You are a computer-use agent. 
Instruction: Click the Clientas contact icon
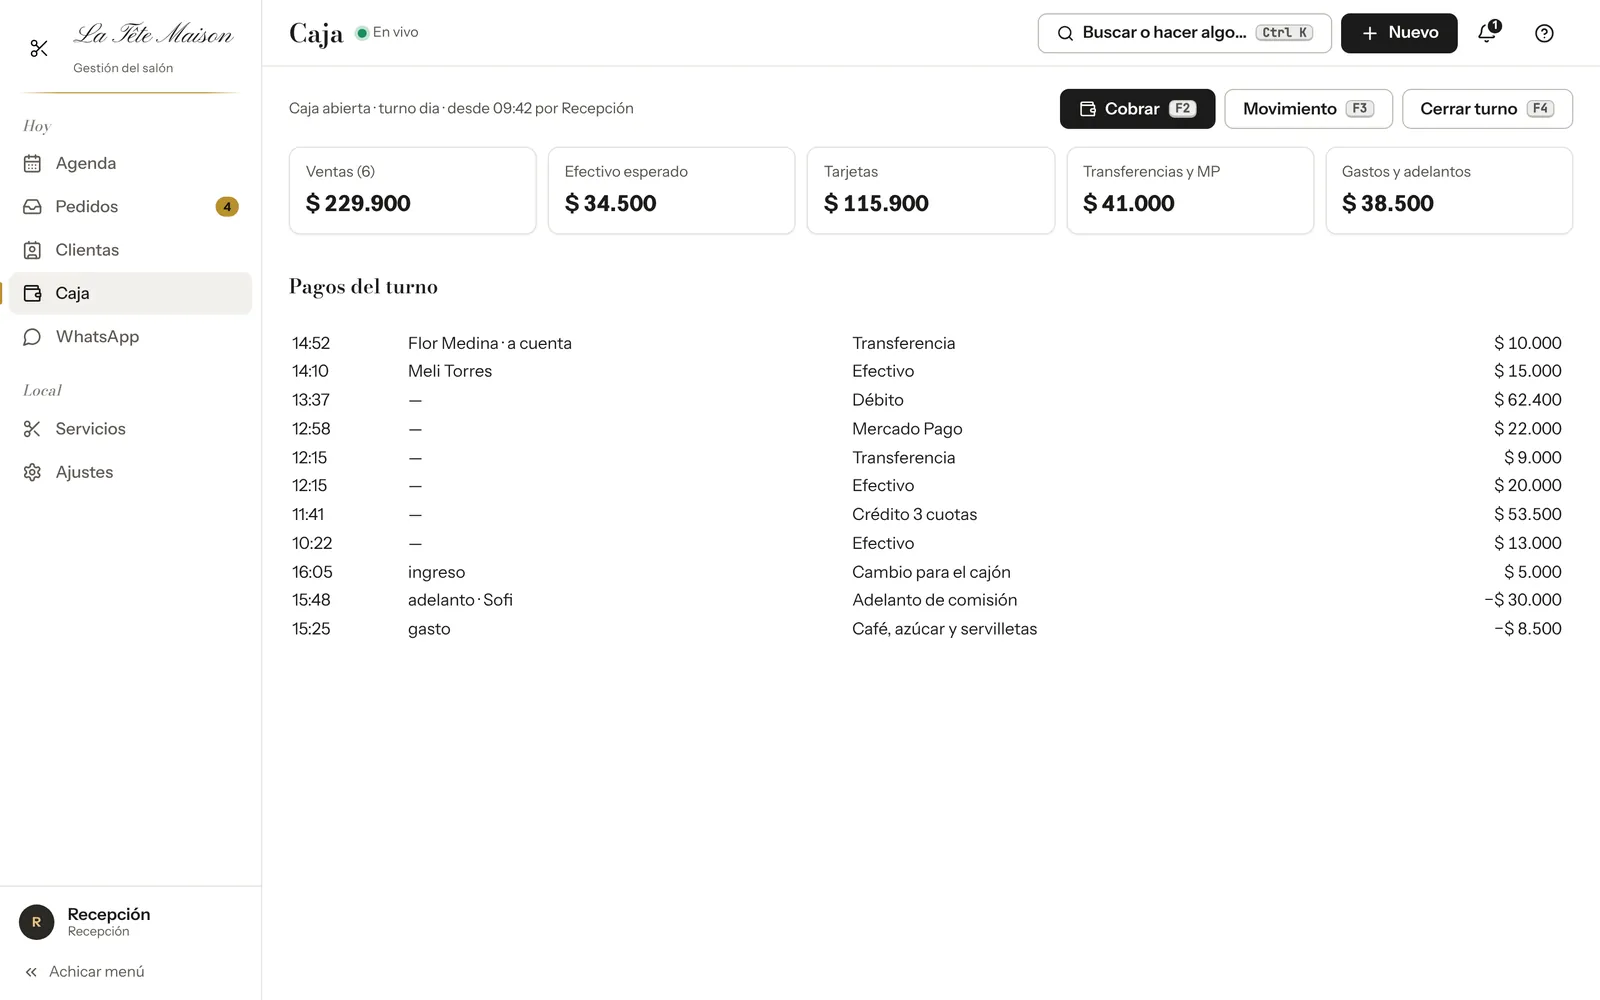[x=32, y=250]
